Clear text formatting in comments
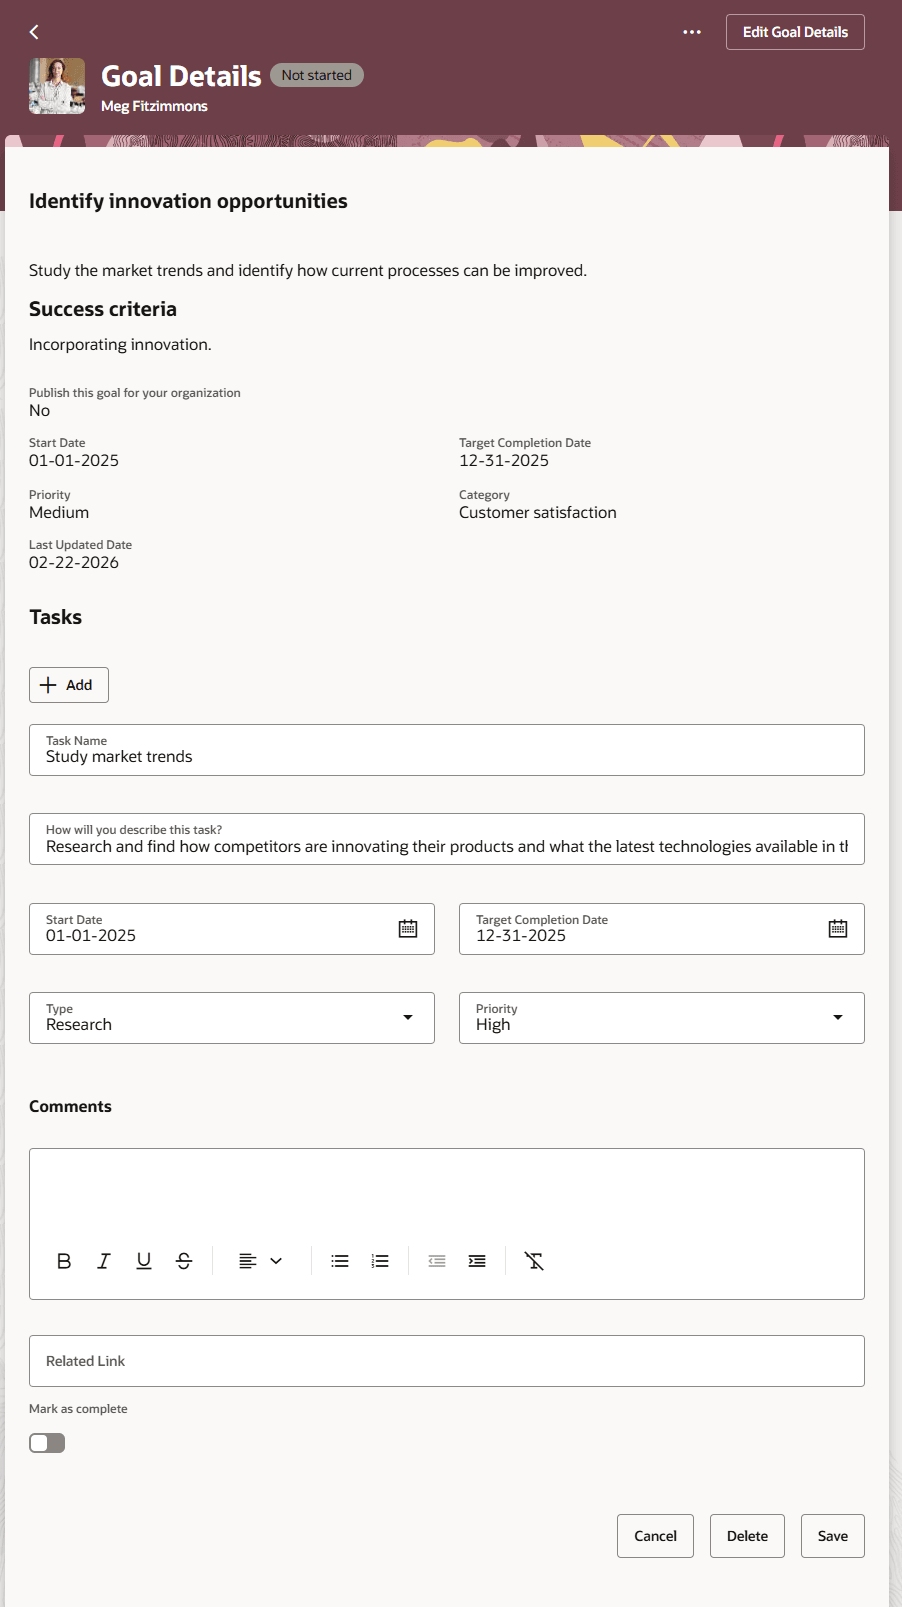Screen dimensions: 902x1607 (535, 1261)
